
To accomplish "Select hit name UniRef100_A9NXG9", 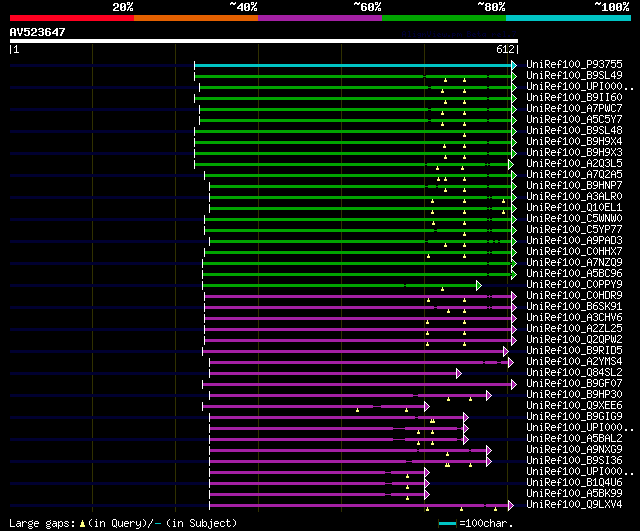I will 574,450.
